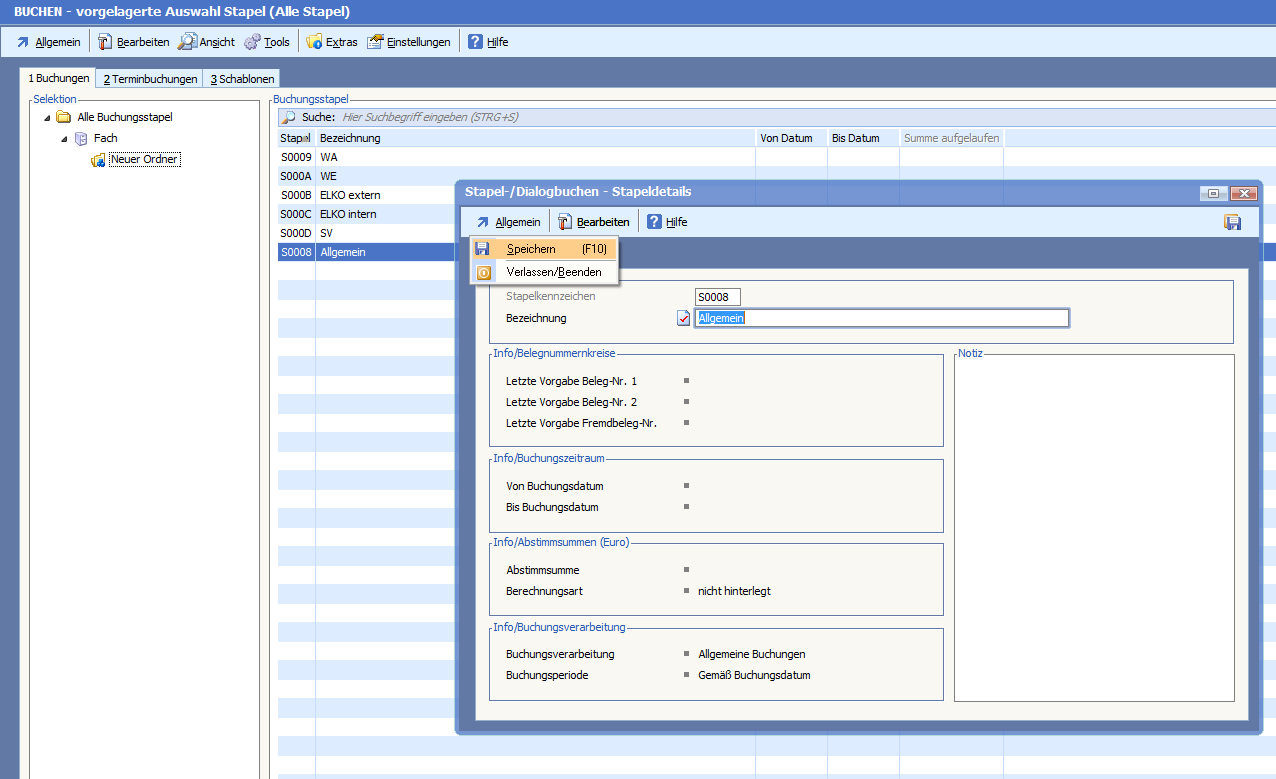Click the Neuer Ordner folder icon

(98, 160)
